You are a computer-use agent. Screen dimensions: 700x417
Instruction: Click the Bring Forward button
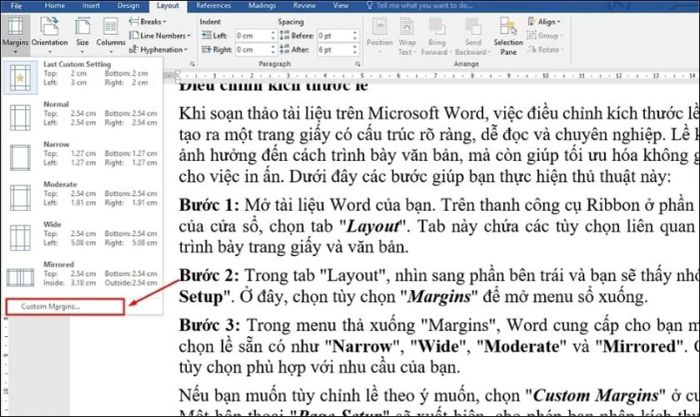[436, 36]
